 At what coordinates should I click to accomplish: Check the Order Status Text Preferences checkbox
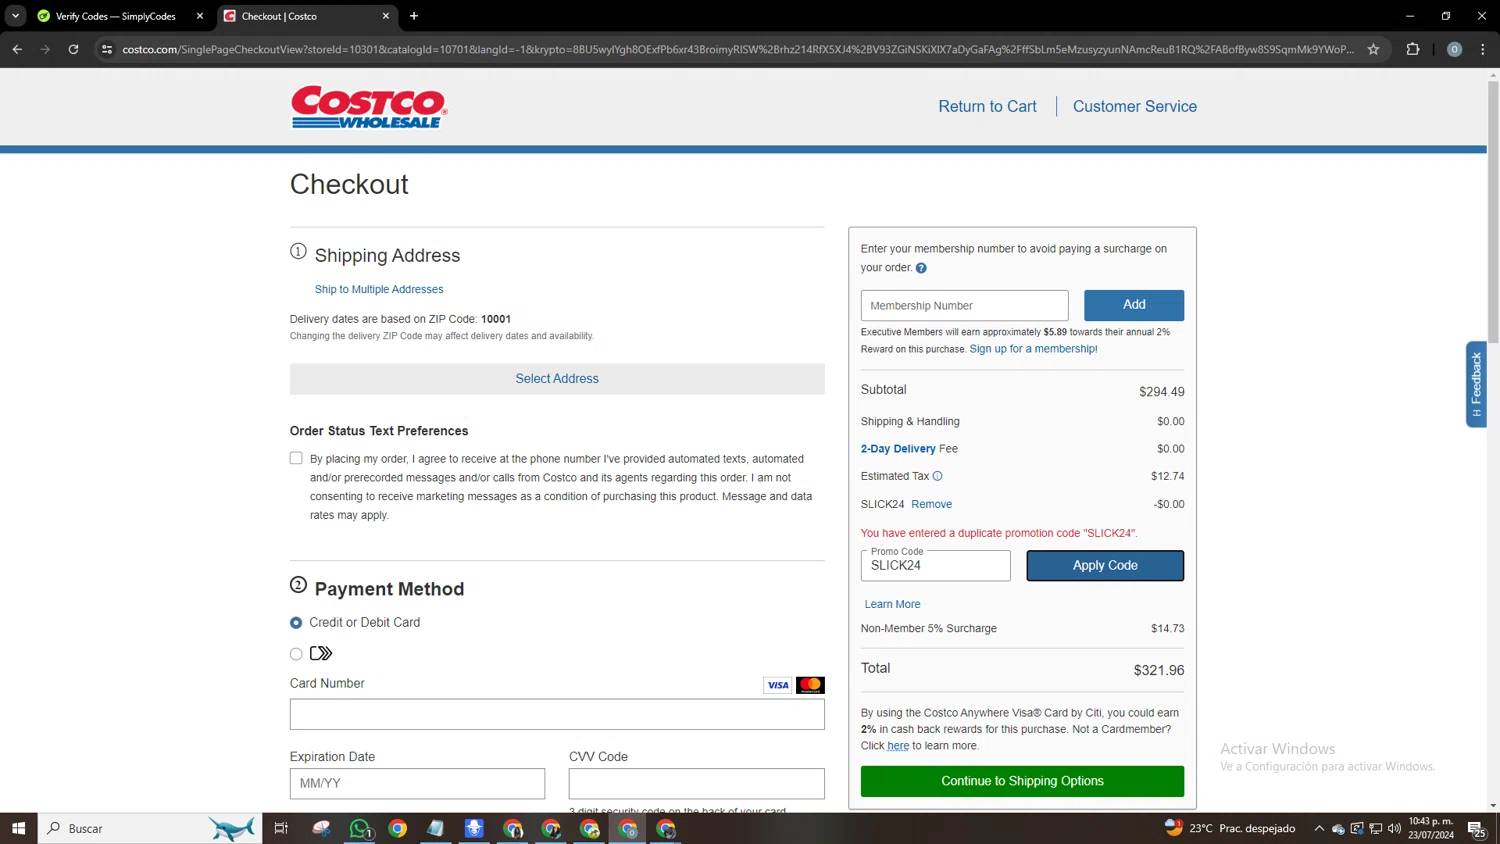296,458
